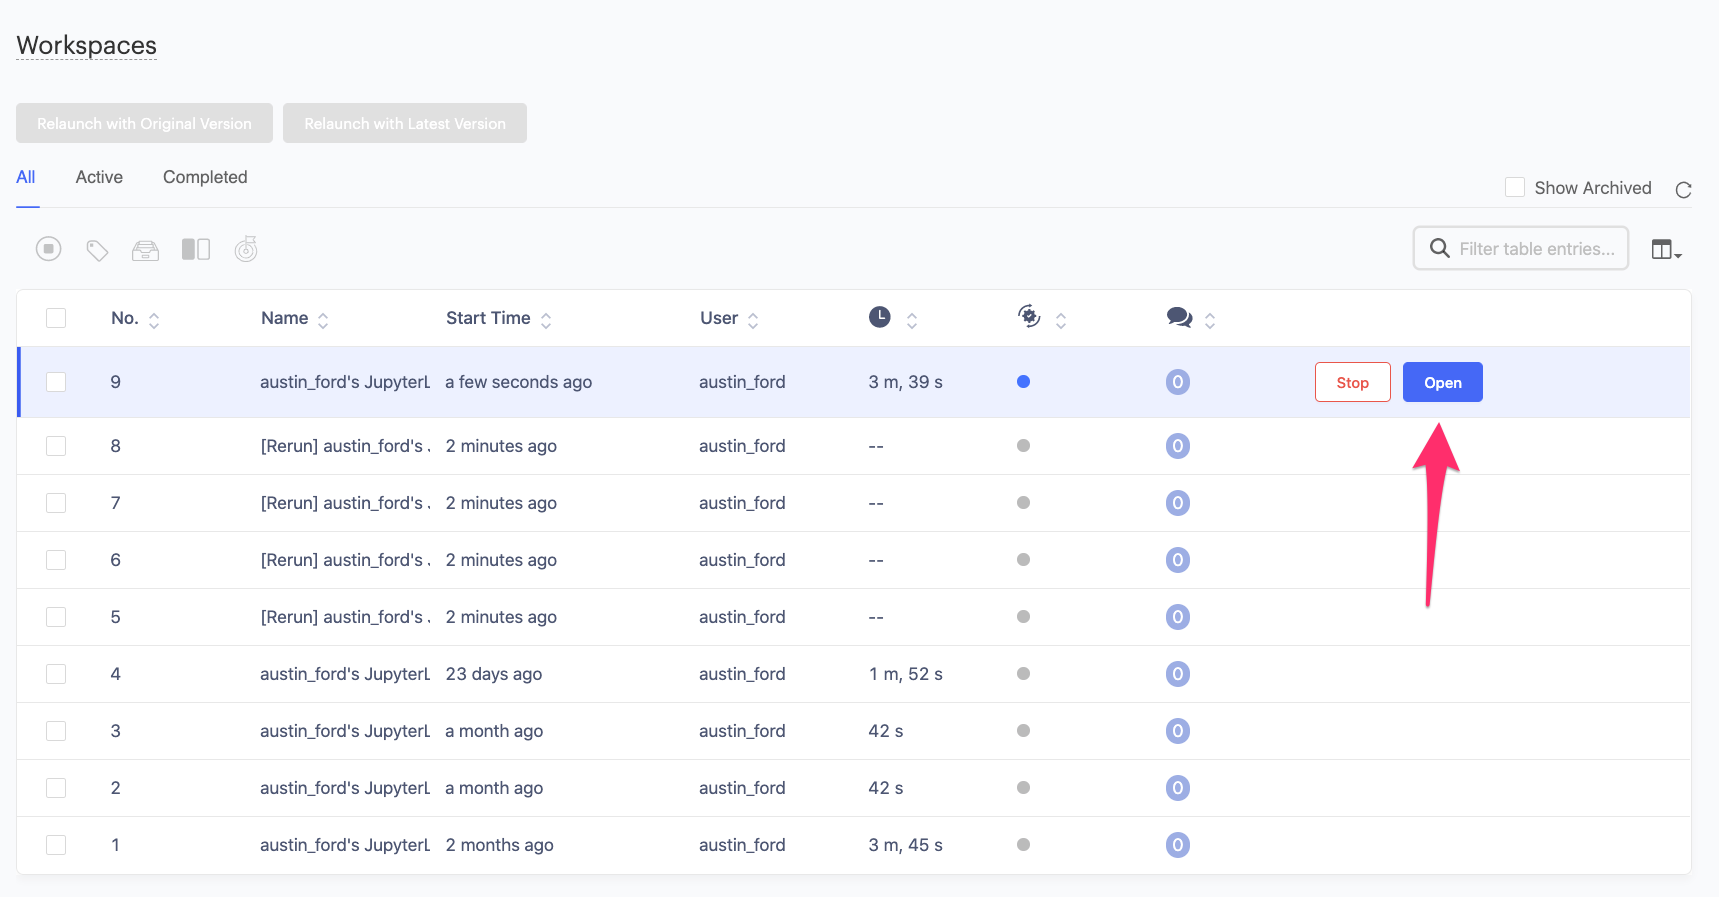The width and height of the screenshot is (1719, 897).
Task: Check the checkbox for workspace 2
Action: 56,788
